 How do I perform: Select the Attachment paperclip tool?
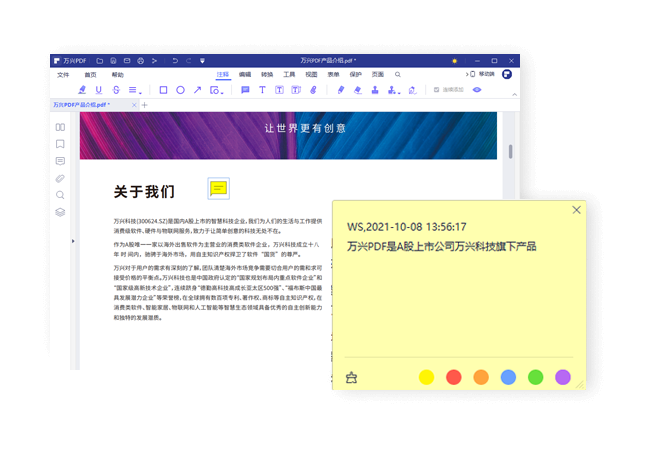pyautogui.click(x=313, y=90)
